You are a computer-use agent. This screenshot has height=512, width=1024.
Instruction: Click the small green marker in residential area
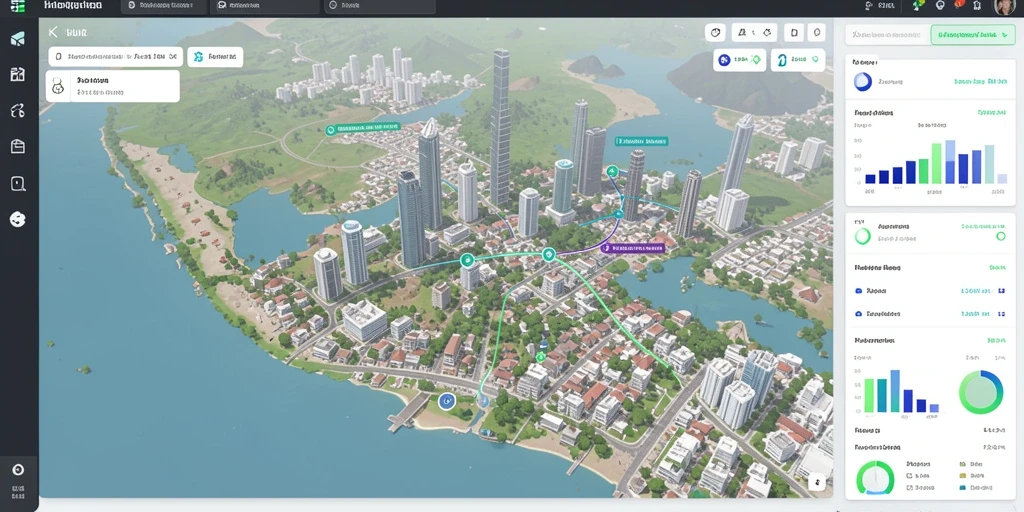click(x=540, y=357)
